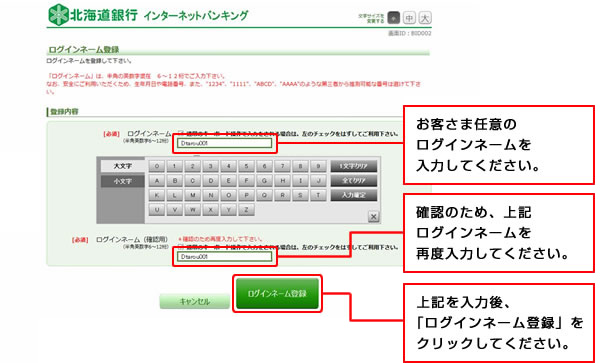Tap the U key on virtual keyboard
Image resolution: width=600 pixels, height=363 pixels.
tap(157, 210)
